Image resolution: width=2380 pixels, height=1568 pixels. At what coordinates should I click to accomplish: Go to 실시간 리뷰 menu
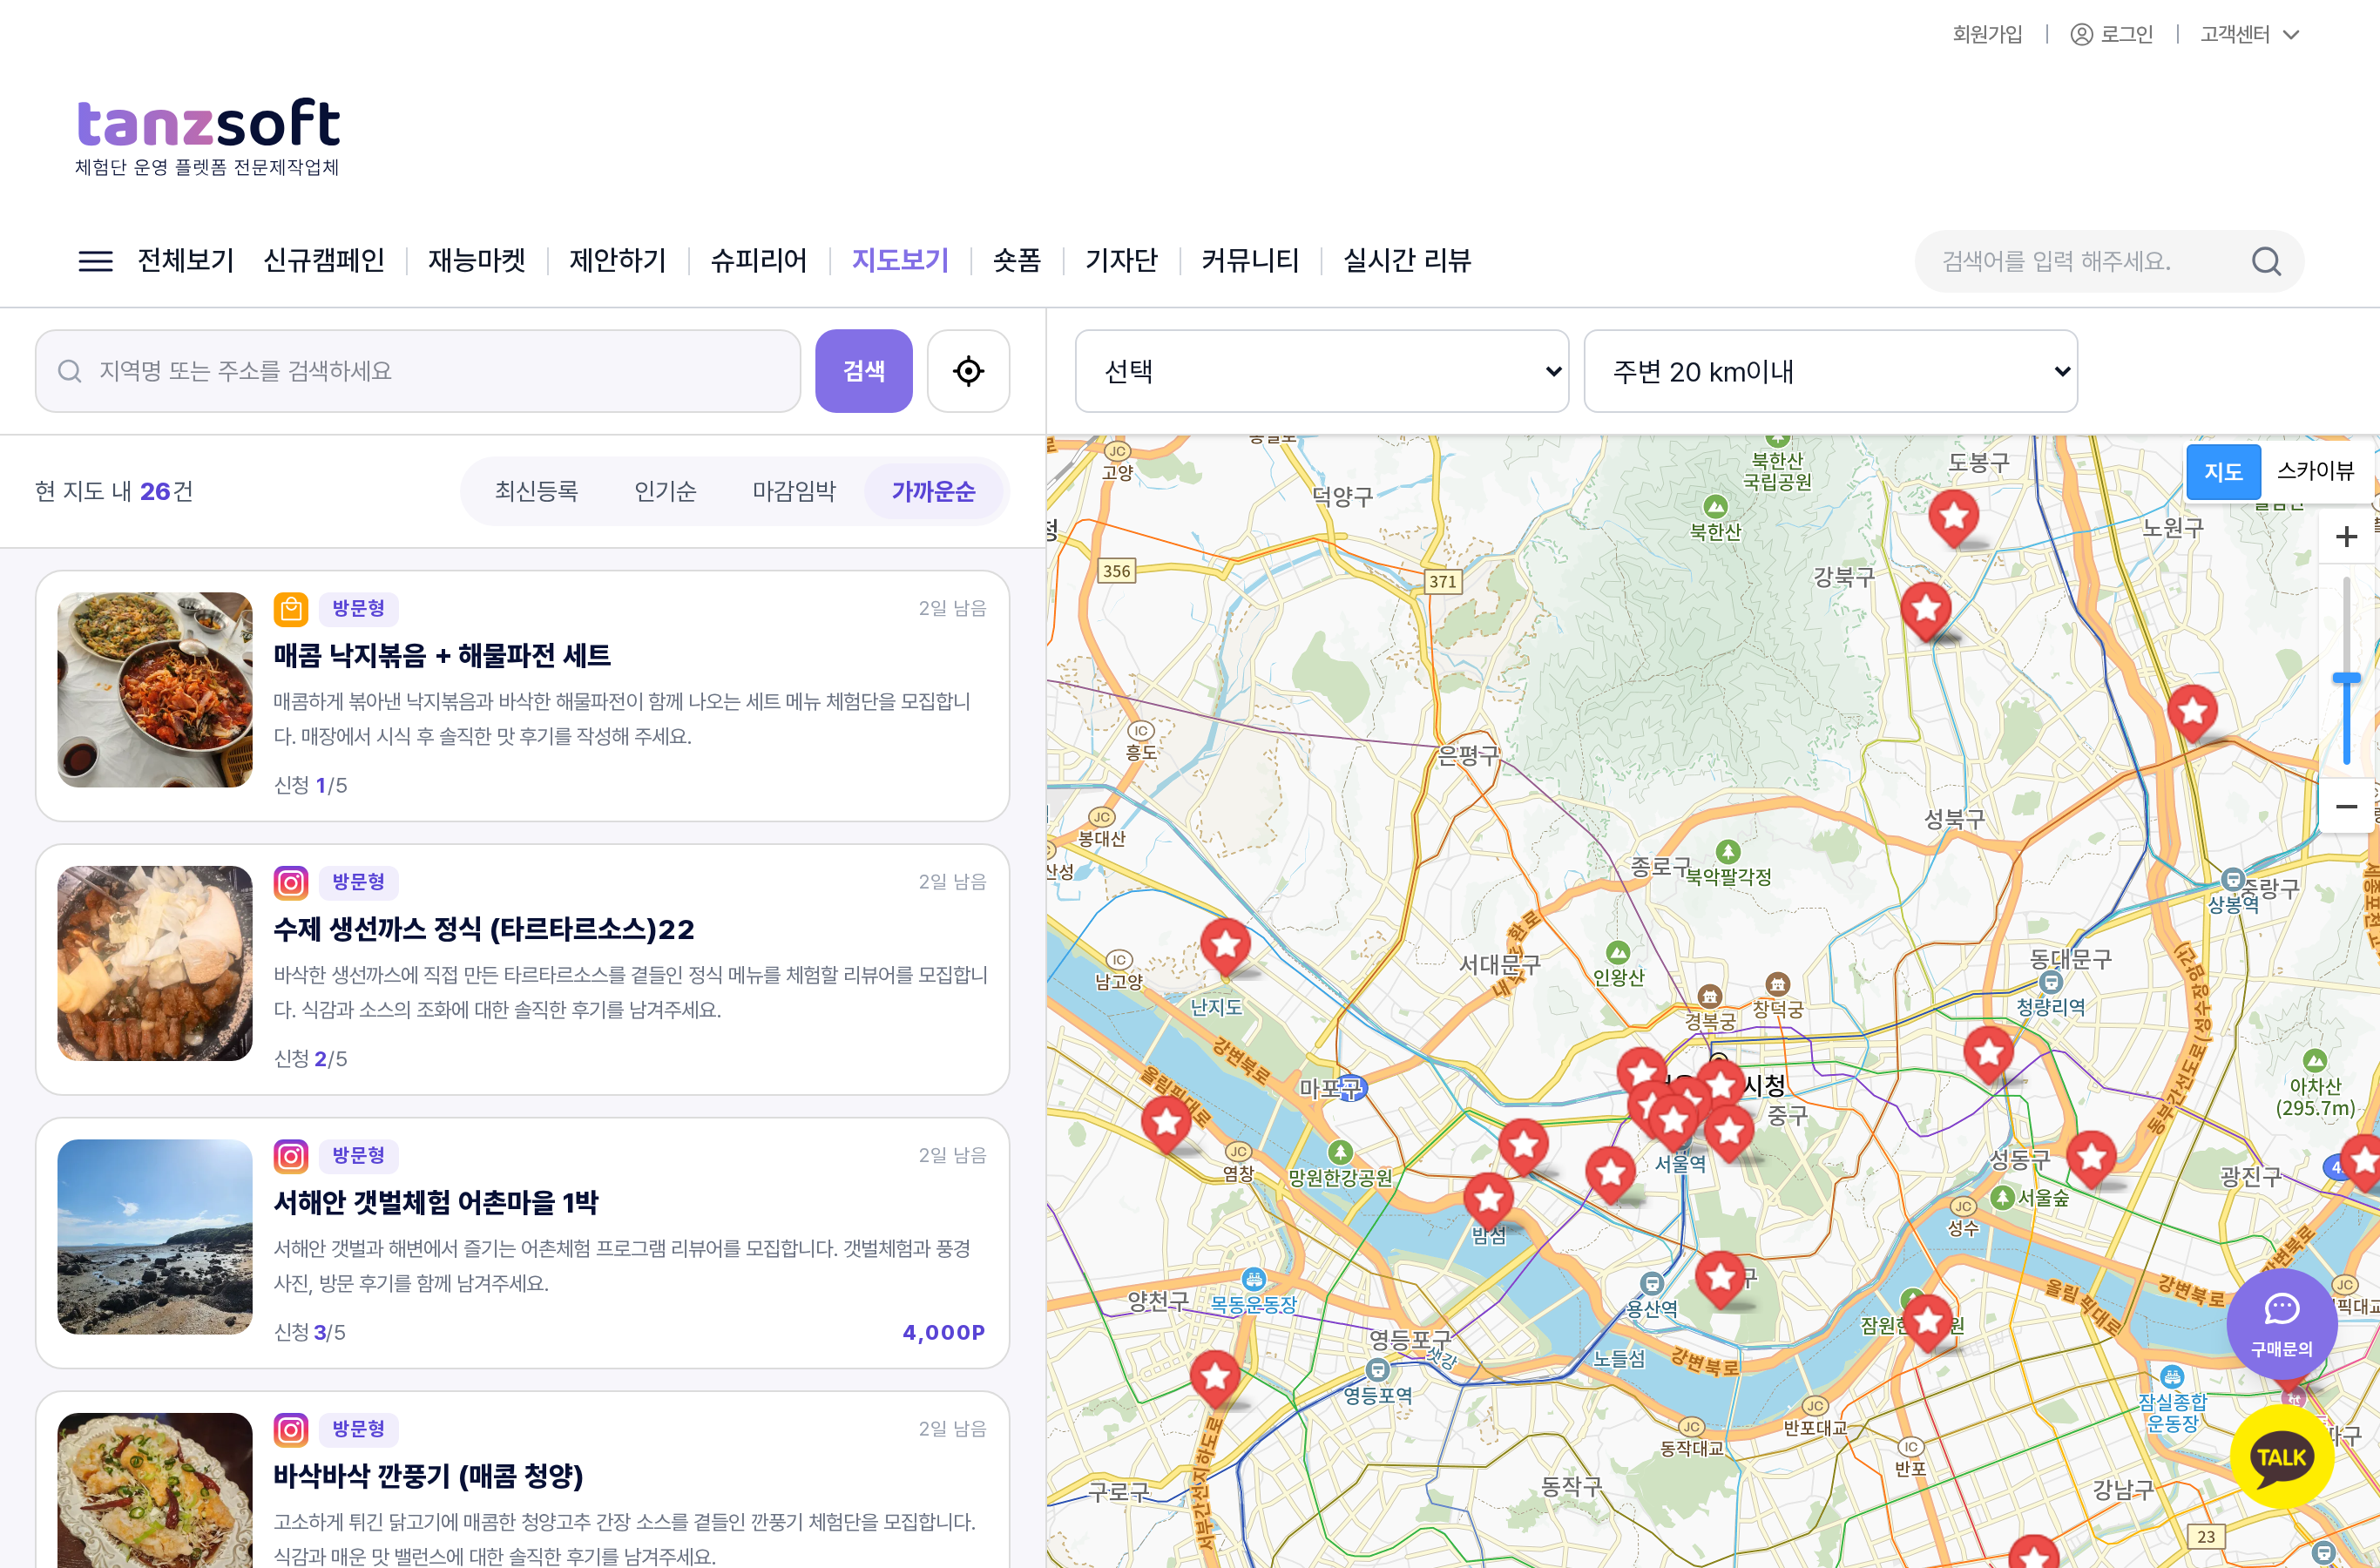(1407, 261)
